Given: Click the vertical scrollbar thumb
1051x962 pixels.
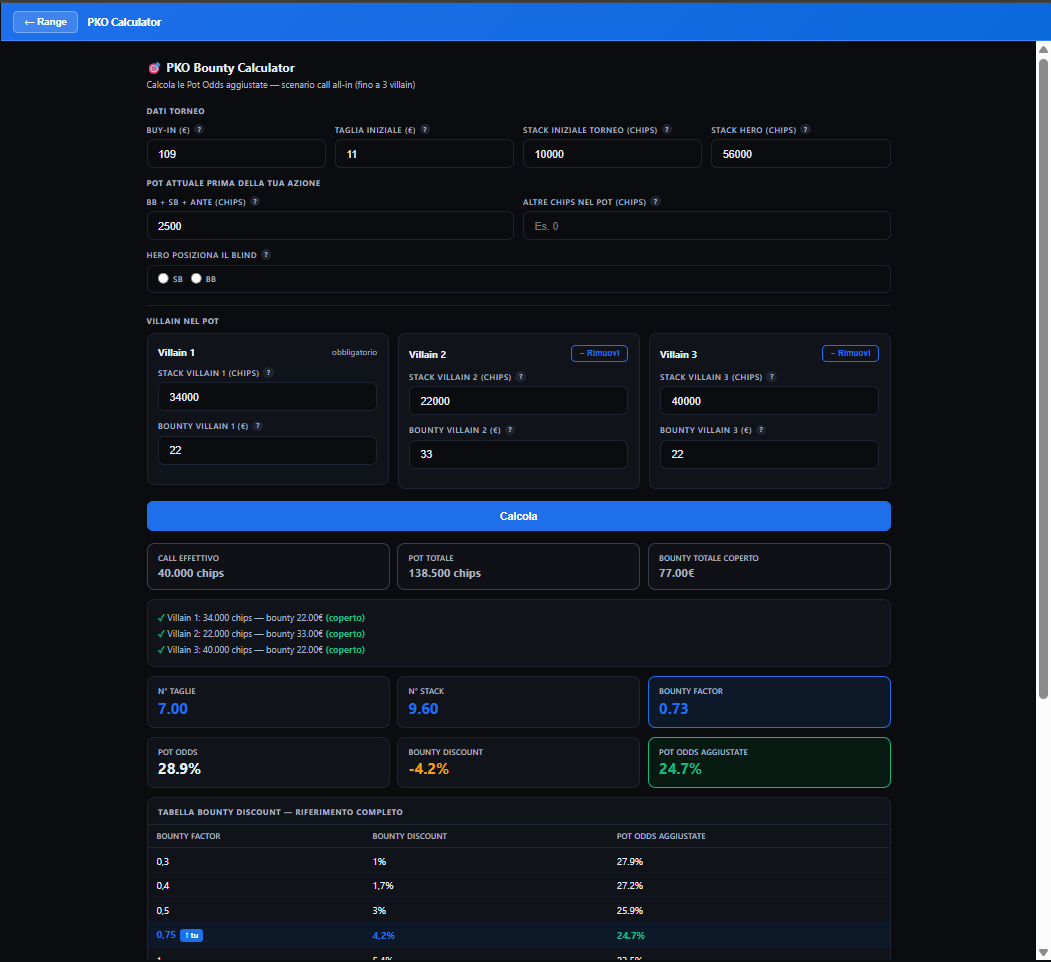Looking at the screenshot, I should click(x=1043, y=379).
